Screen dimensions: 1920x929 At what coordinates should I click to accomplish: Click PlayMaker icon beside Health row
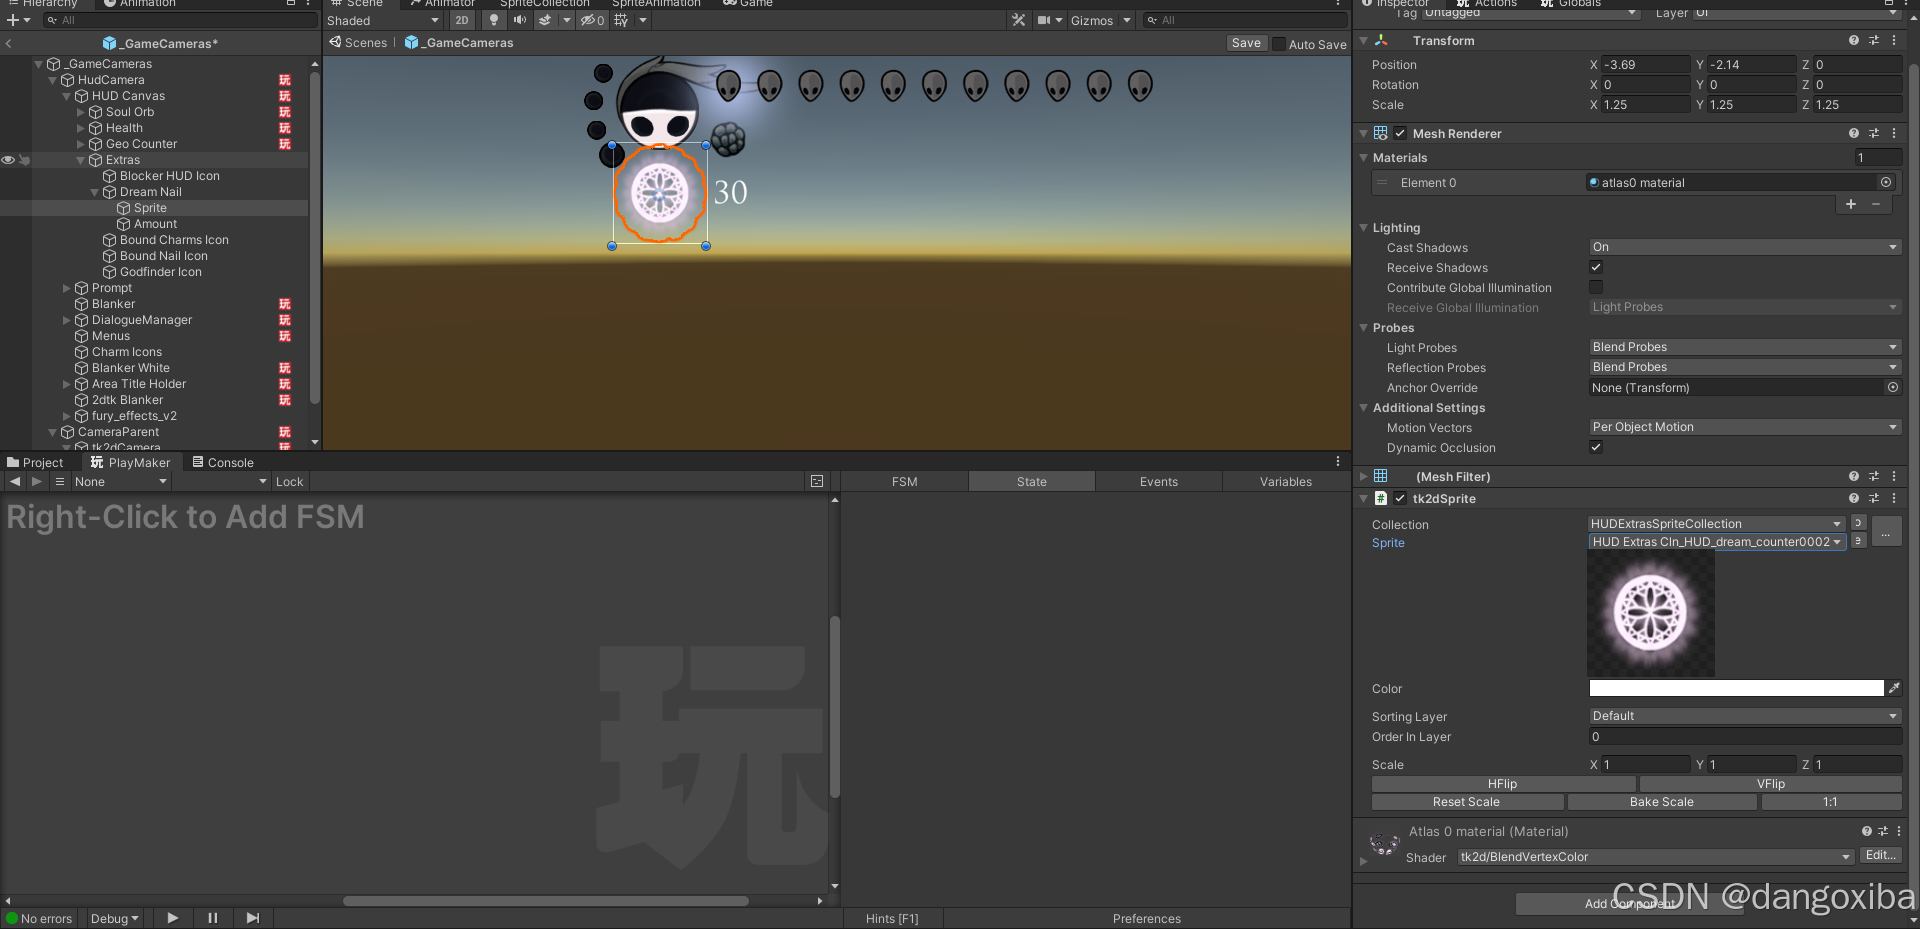click(285, 128)
